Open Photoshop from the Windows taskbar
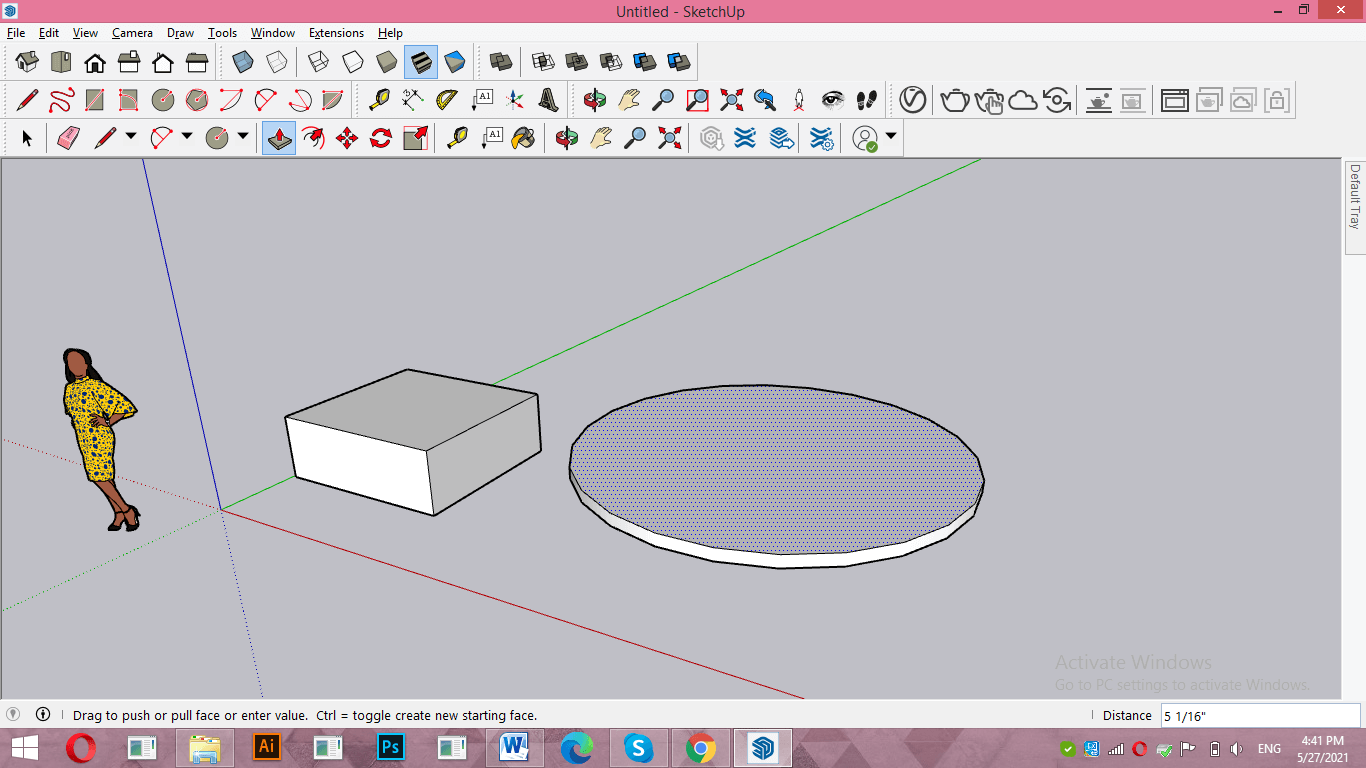Image resolution: width=1366 pixels, height=768 pixels. coord(390,747)
